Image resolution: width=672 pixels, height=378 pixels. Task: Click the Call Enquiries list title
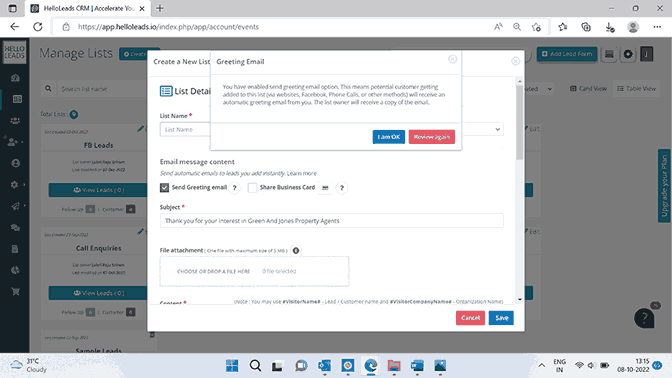click(98, 248)
